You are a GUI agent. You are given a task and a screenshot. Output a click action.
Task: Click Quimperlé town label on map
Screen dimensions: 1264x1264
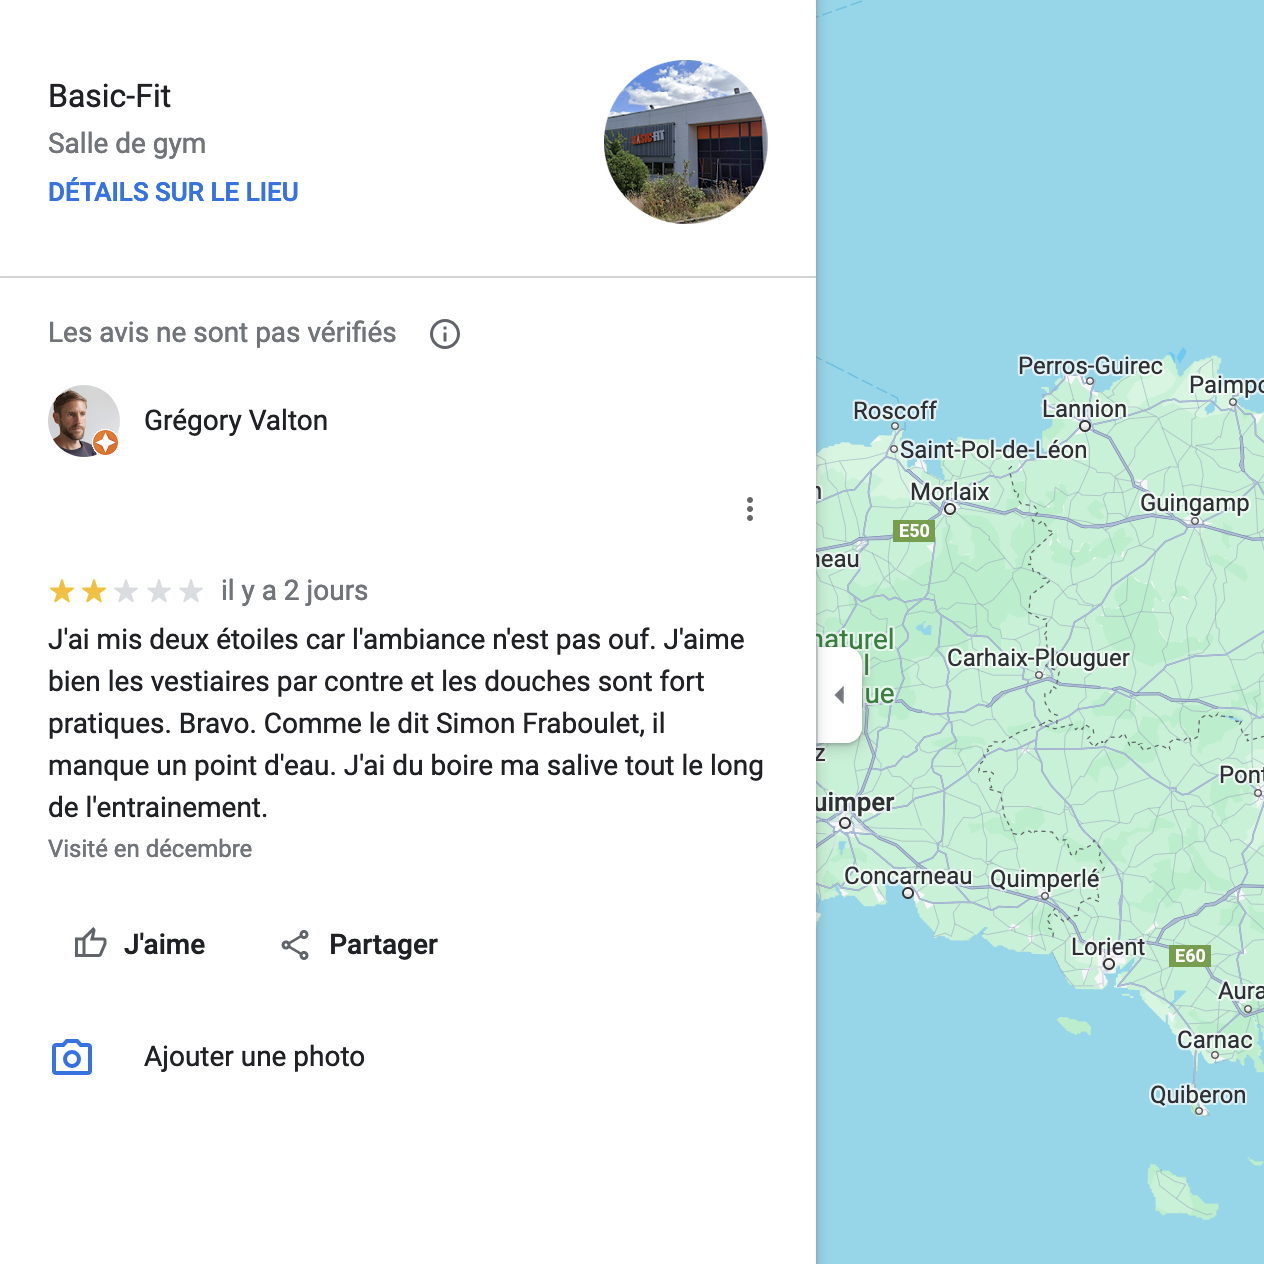1044,879
